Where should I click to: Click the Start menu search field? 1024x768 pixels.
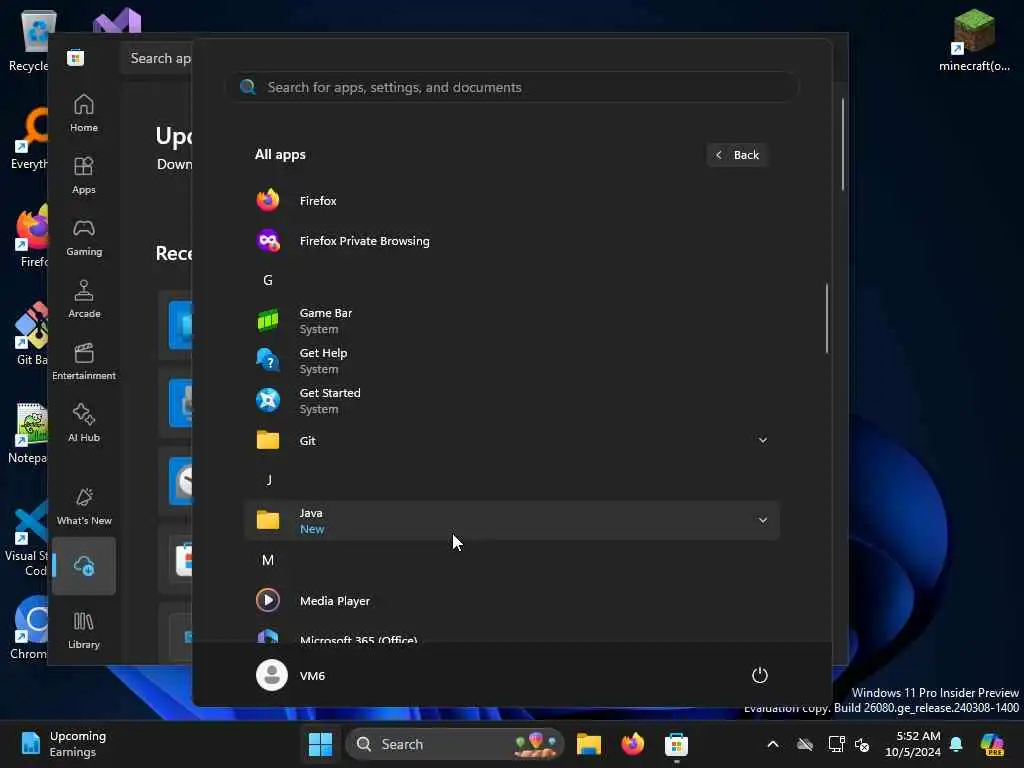tap(512, 87)
